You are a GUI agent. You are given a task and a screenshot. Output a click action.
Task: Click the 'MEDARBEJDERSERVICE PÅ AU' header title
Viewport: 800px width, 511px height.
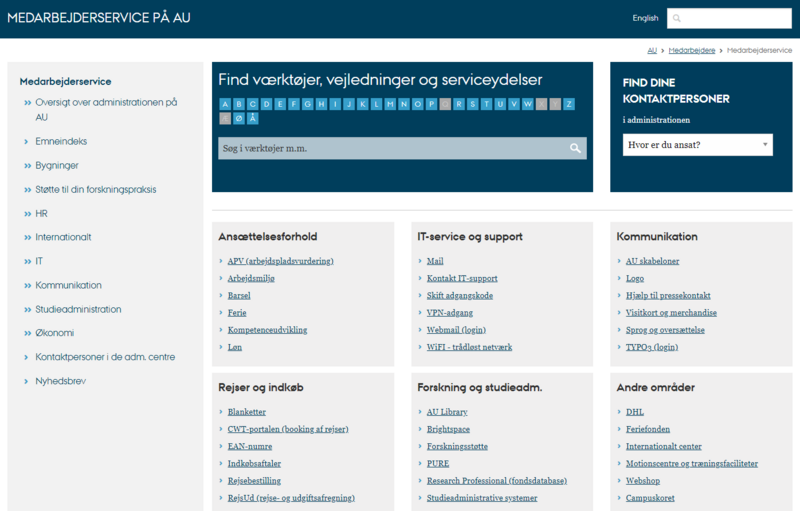(x=99, y=18)
